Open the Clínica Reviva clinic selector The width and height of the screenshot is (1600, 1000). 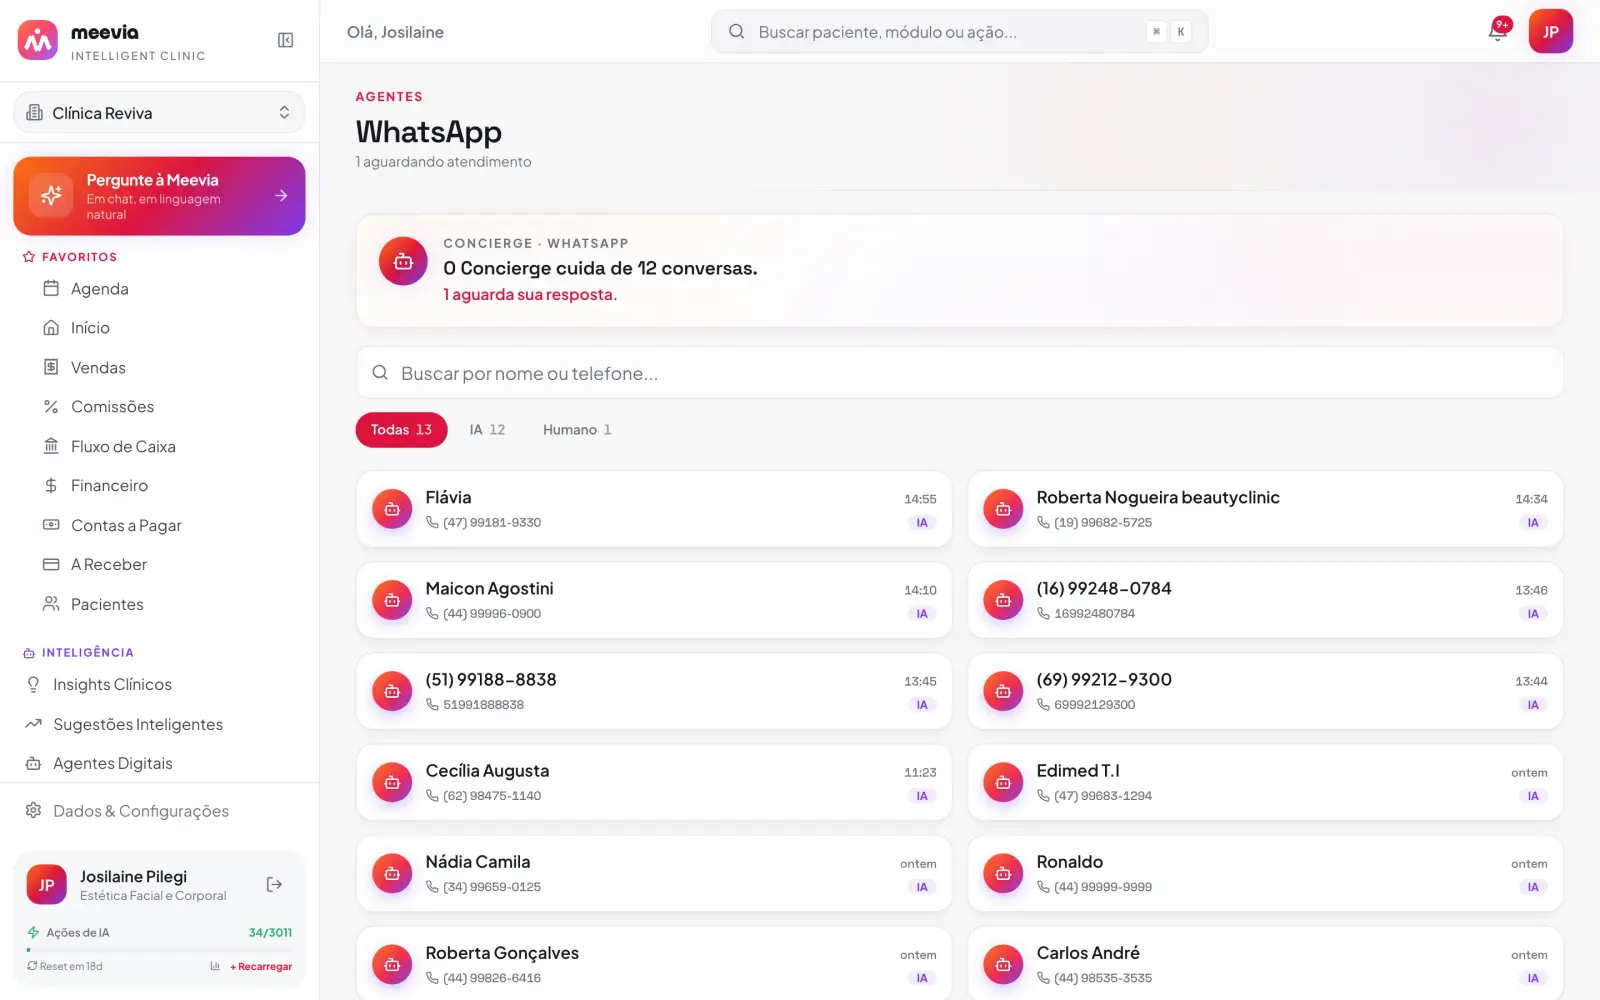click(159, 113)
